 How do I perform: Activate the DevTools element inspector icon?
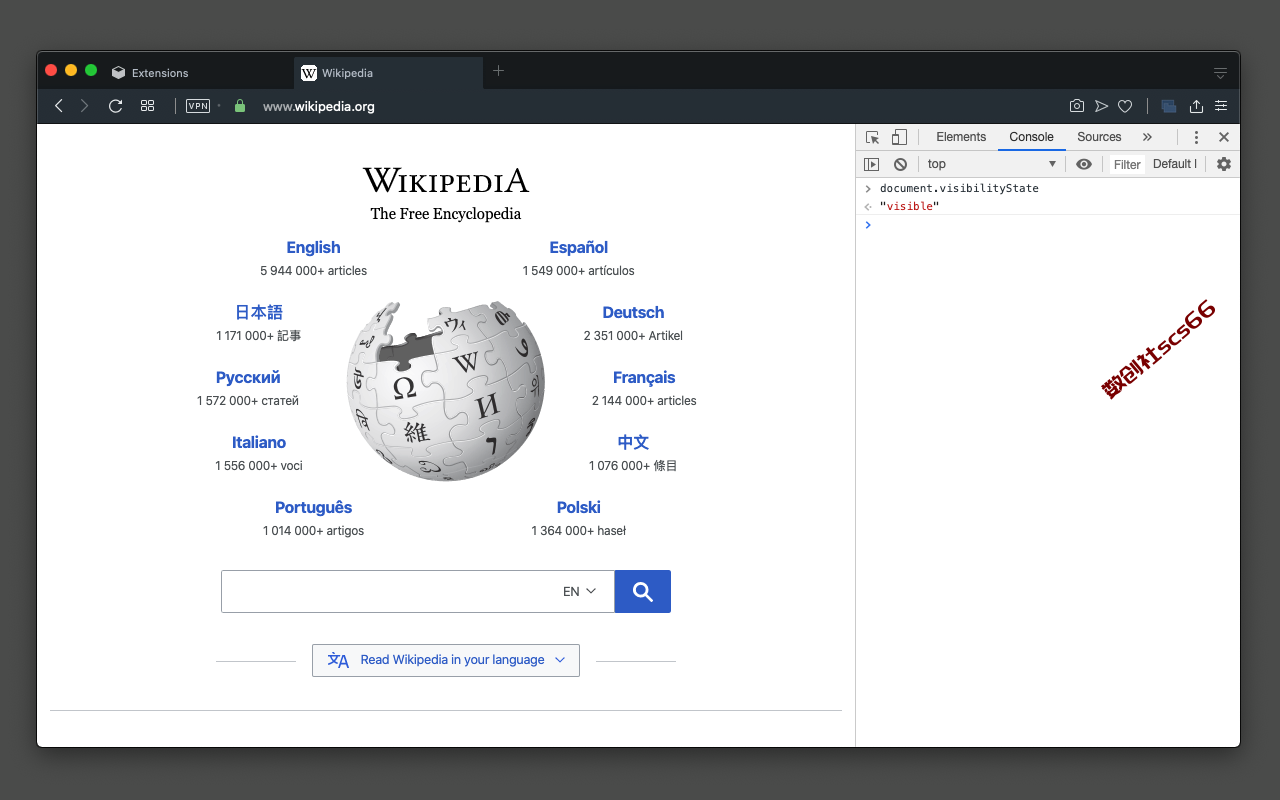coord(872,137)
